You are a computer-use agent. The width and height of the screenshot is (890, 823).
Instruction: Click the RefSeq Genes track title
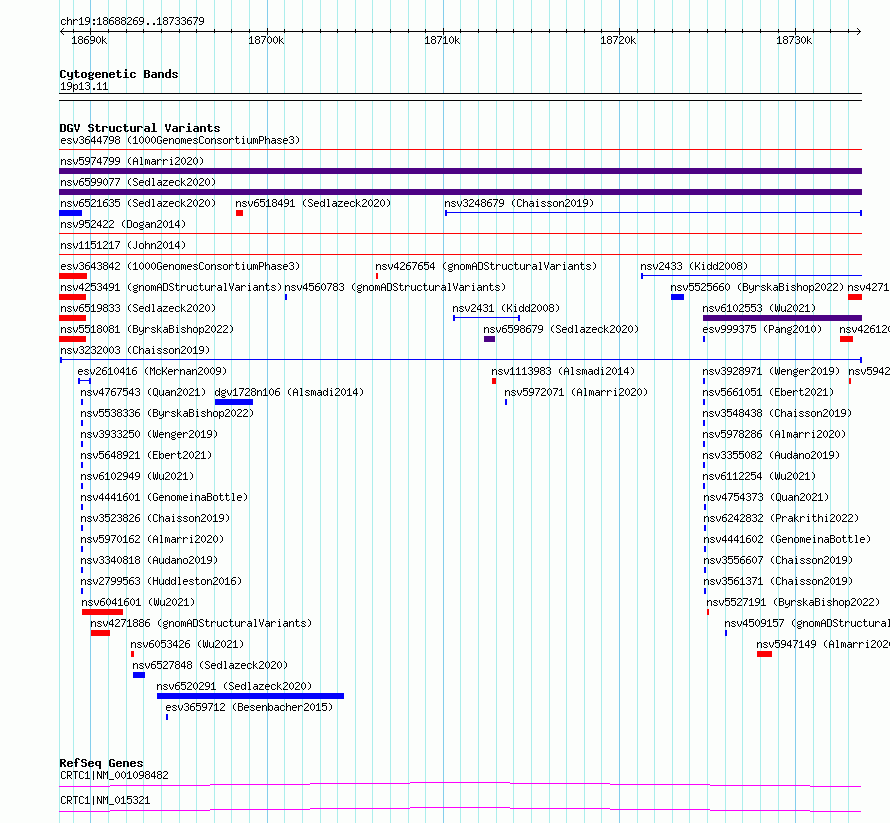[x=101, y=763]
